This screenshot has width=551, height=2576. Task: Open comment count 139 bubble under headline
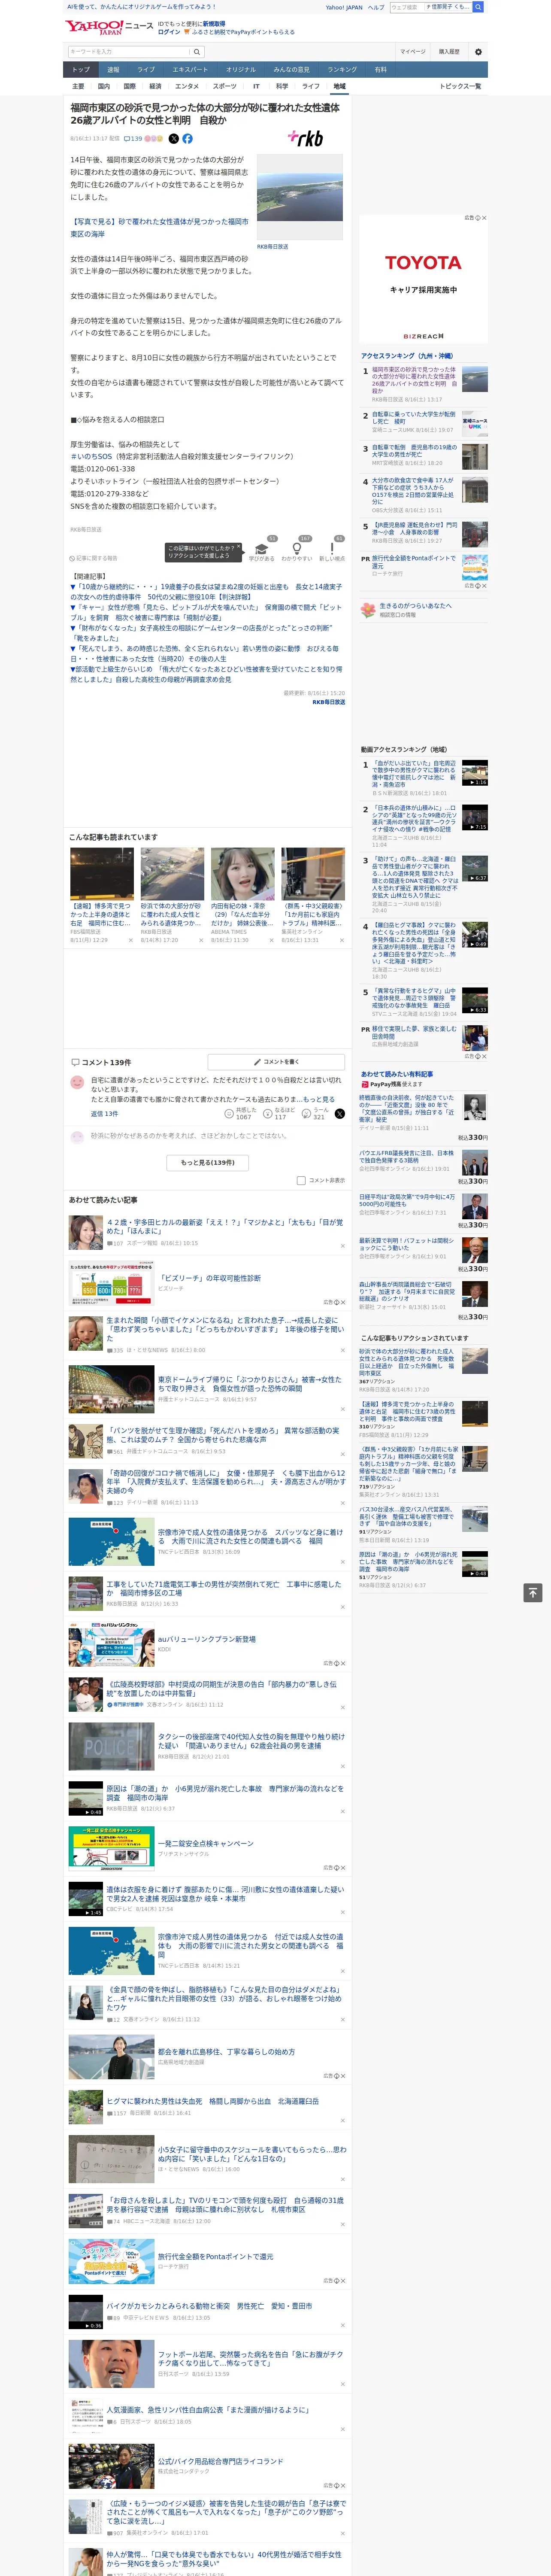tap(133, 139)
